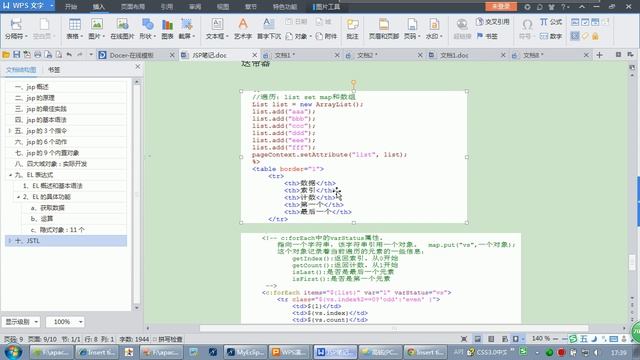Image resolution: width=640 pixels, height=360 pixels.
Task: Insert a 文本框 text box
Action: (x=217, y=29)
